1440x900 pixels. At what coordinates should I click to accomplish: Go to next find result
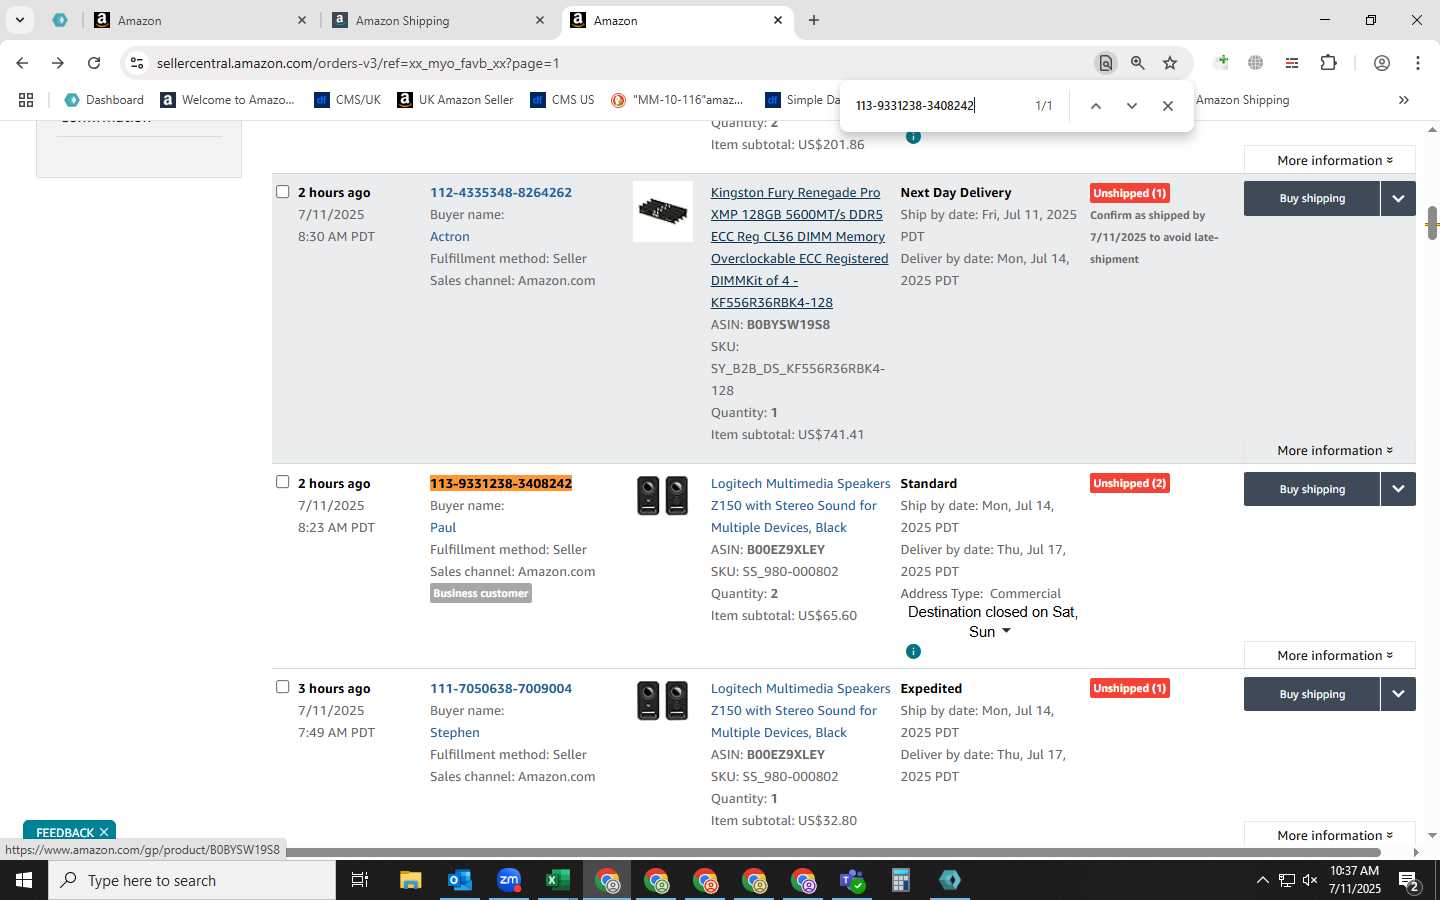click(1132, 106)
